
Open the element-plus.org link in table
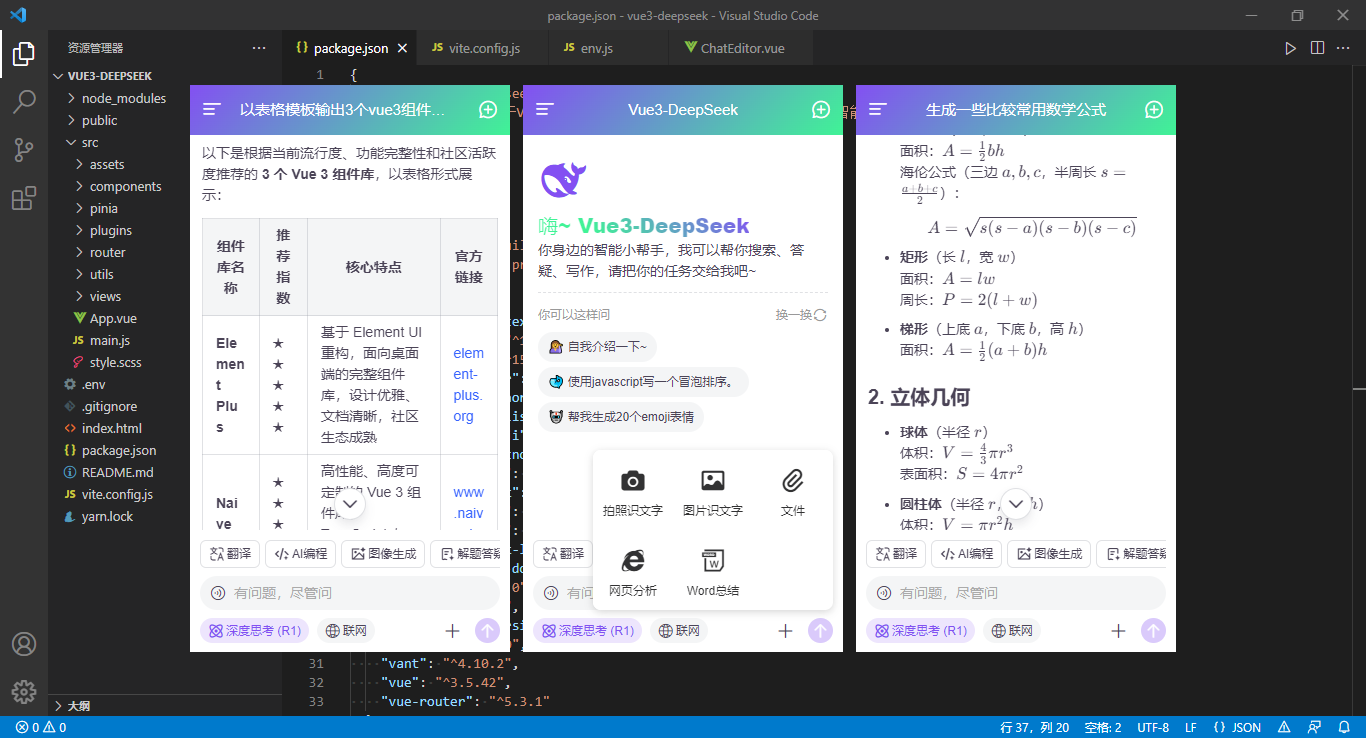pyautogui.click(x=468, y=385)
